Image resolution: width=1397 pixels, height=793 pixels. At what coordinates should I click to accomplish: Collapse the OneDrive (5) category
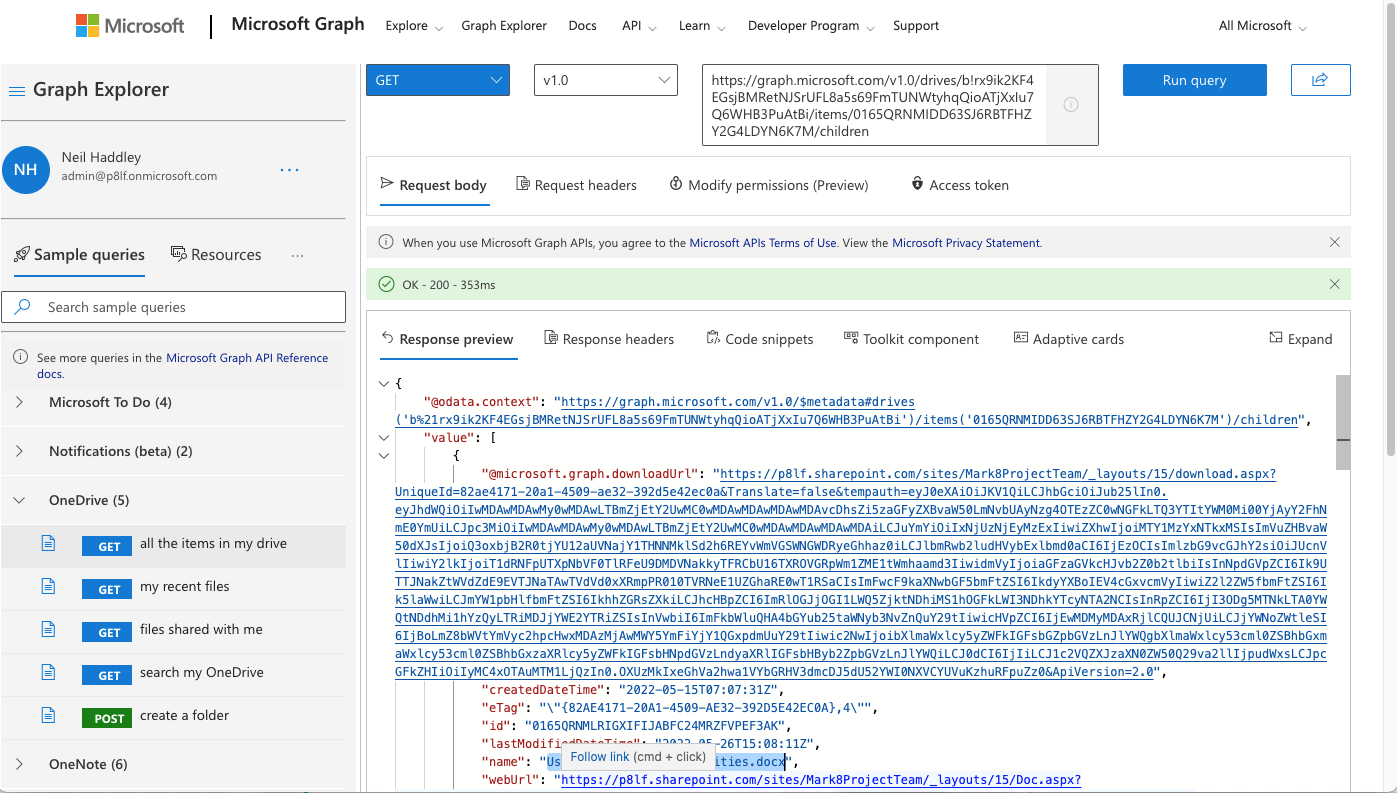[x=89, y=500]
